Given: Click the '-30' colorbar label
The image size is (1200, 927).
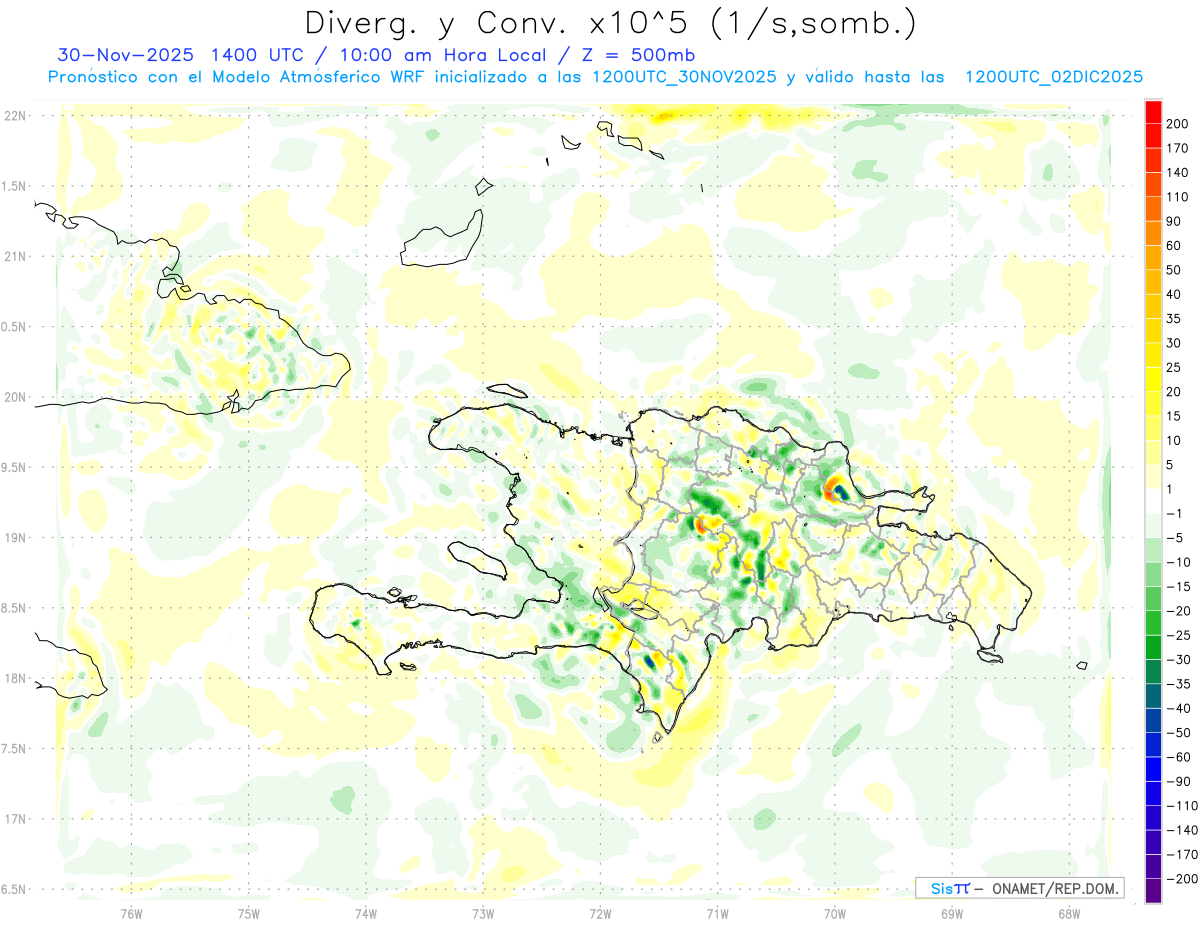Looking at the screenshot, I should [x=1180, y=660].
